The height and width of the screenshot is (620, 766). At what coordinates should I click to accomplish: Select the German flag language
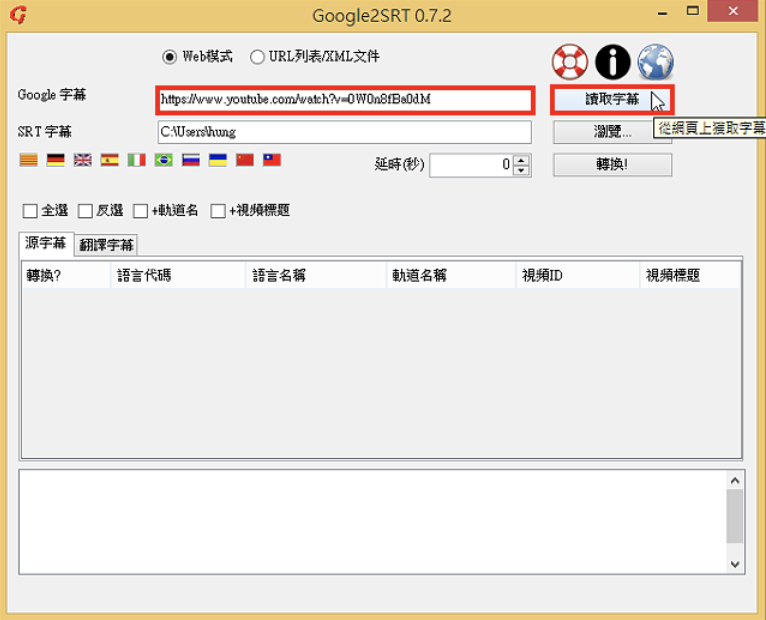click(56, 160)
